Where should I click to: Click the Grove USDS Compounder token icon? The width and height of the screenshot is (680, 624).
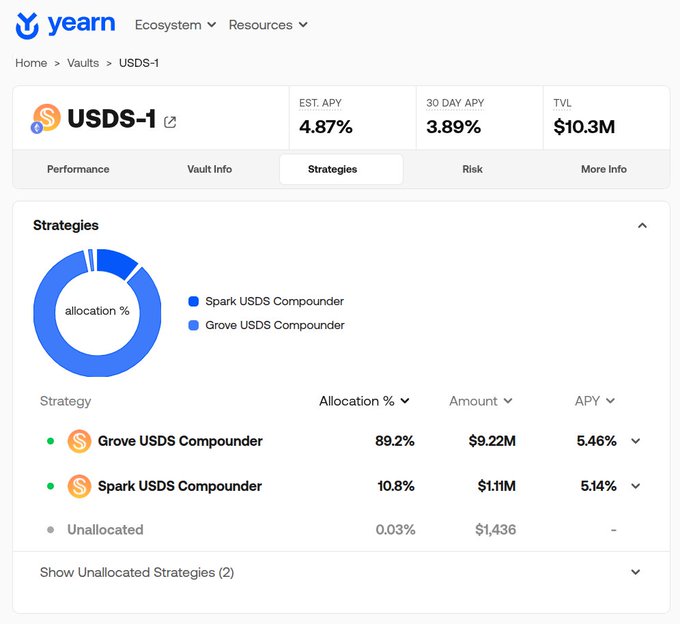(x=79, y=441)
